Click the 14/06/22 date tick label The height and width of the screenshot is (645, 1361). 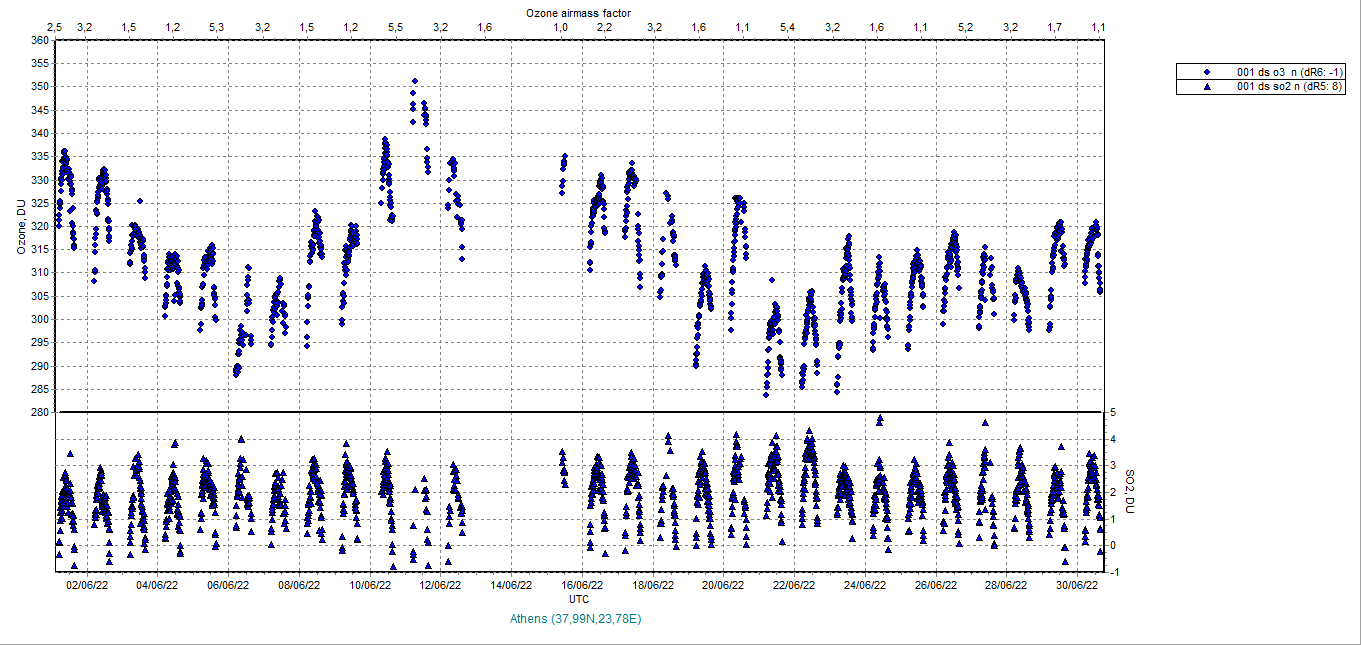tap(511, 585)
